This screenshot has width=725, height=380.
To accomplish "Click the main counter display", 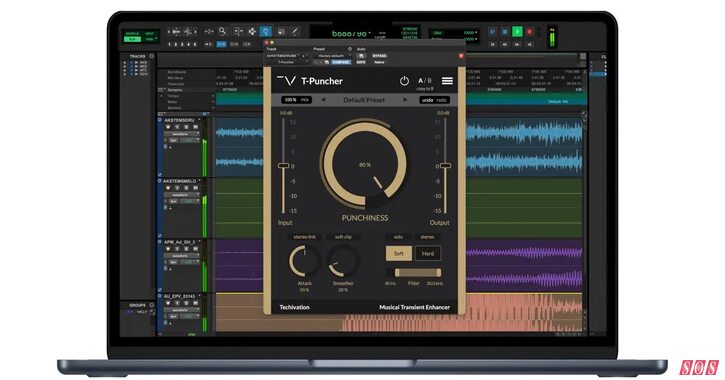I will click(351, 33).
